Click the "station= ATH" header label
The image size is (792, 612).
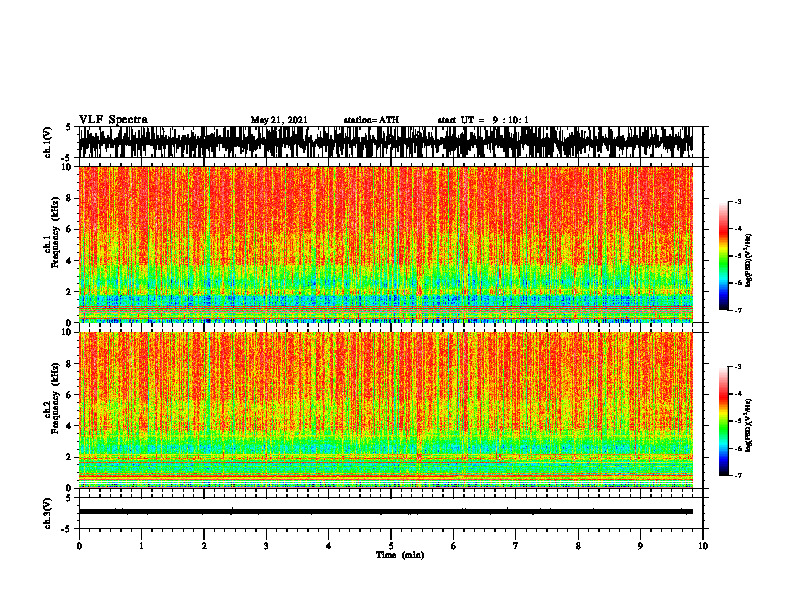coord(371,120)
